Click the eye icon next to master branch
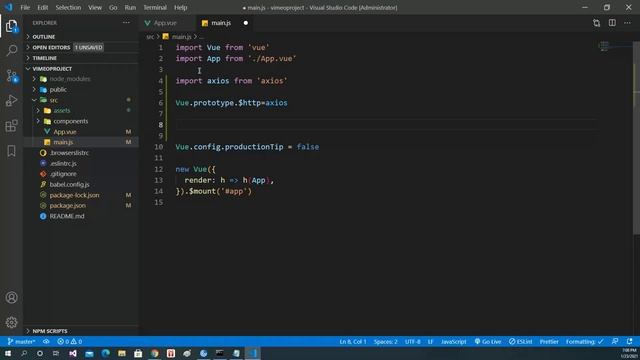Image resolution: width=640 pixels, height=360 pixels. tap(46, 341)
